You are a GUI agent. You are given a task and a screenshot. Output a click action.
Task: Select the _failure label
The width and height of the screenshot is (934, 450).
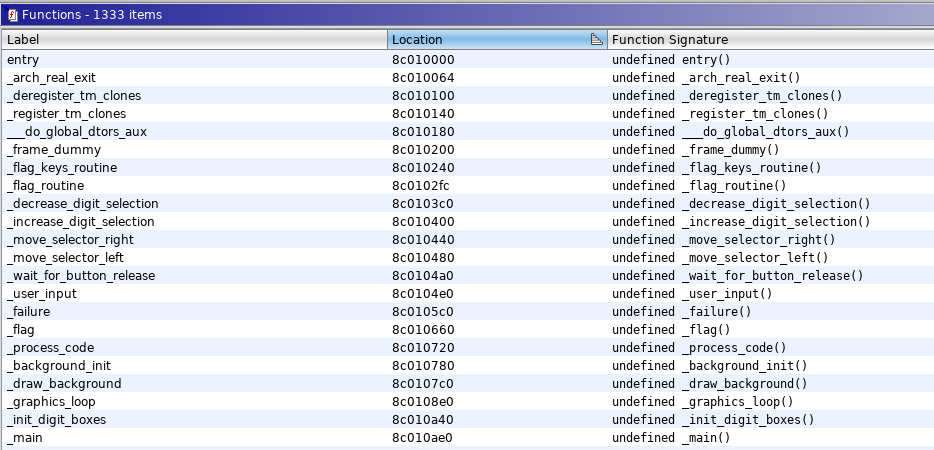(29, 311)
